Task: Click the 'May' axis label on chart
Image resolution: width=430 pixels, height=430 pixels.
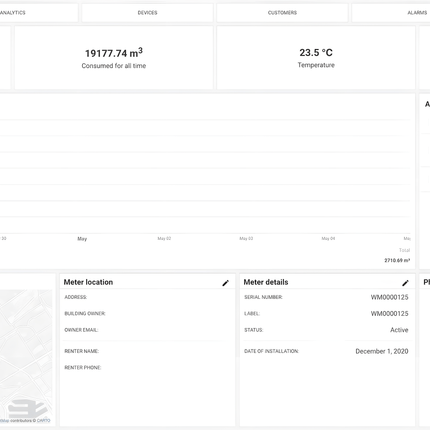Action: pyautogui.click(x=82, y=239)
